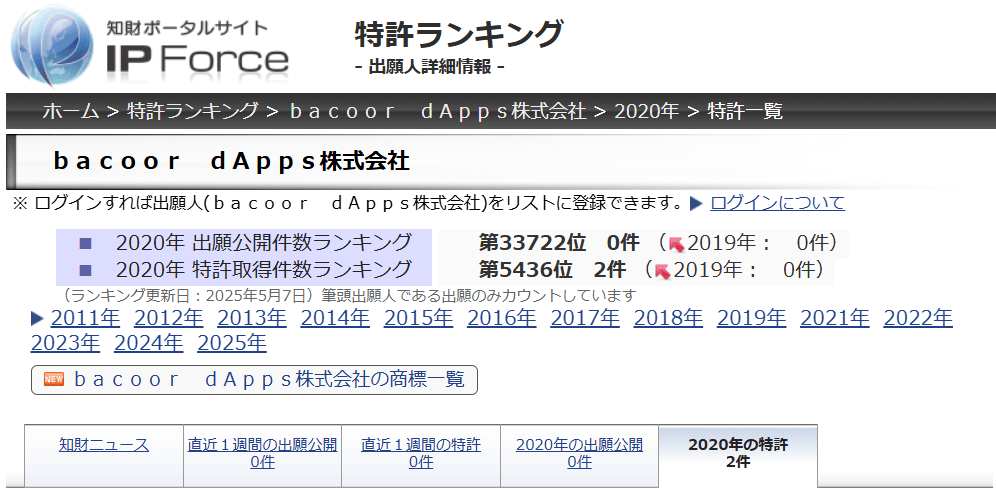Select year 2016年

tap(501, 318)
